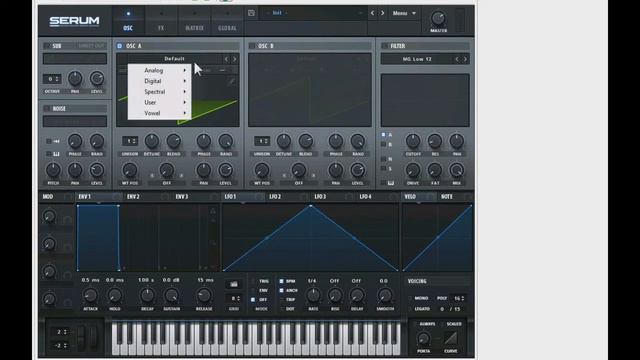Image resolution: width=640 pixels, height=360 pixels.
Task: Open the SUB waveform selector box
Action: pyautogui.click(x=75, y=59)
